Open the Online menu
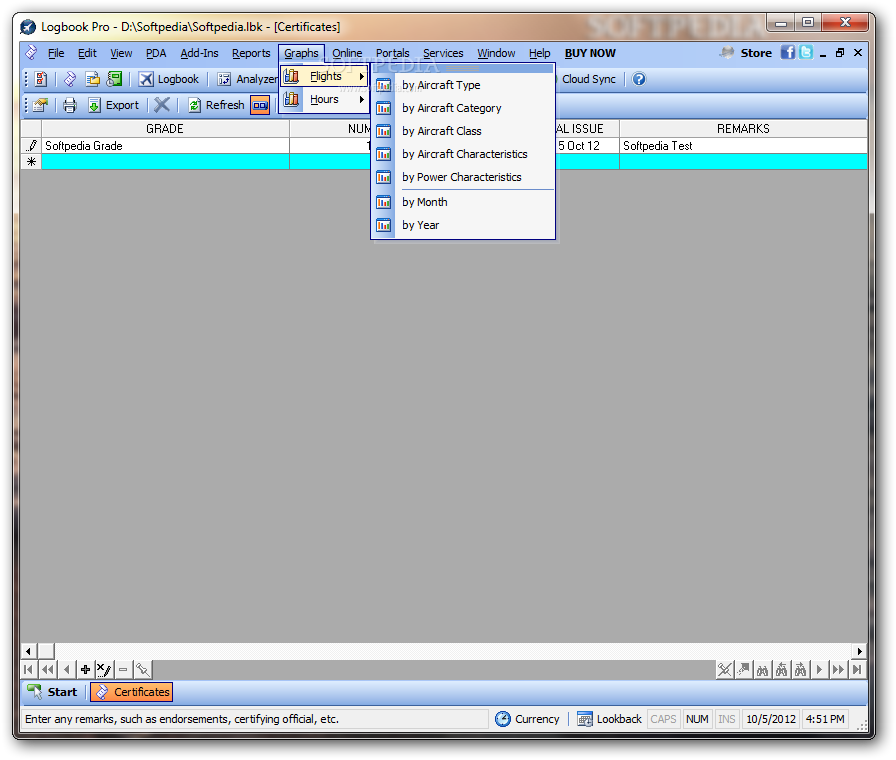Screen dimensions: 896x760 [x=347, y=53]
